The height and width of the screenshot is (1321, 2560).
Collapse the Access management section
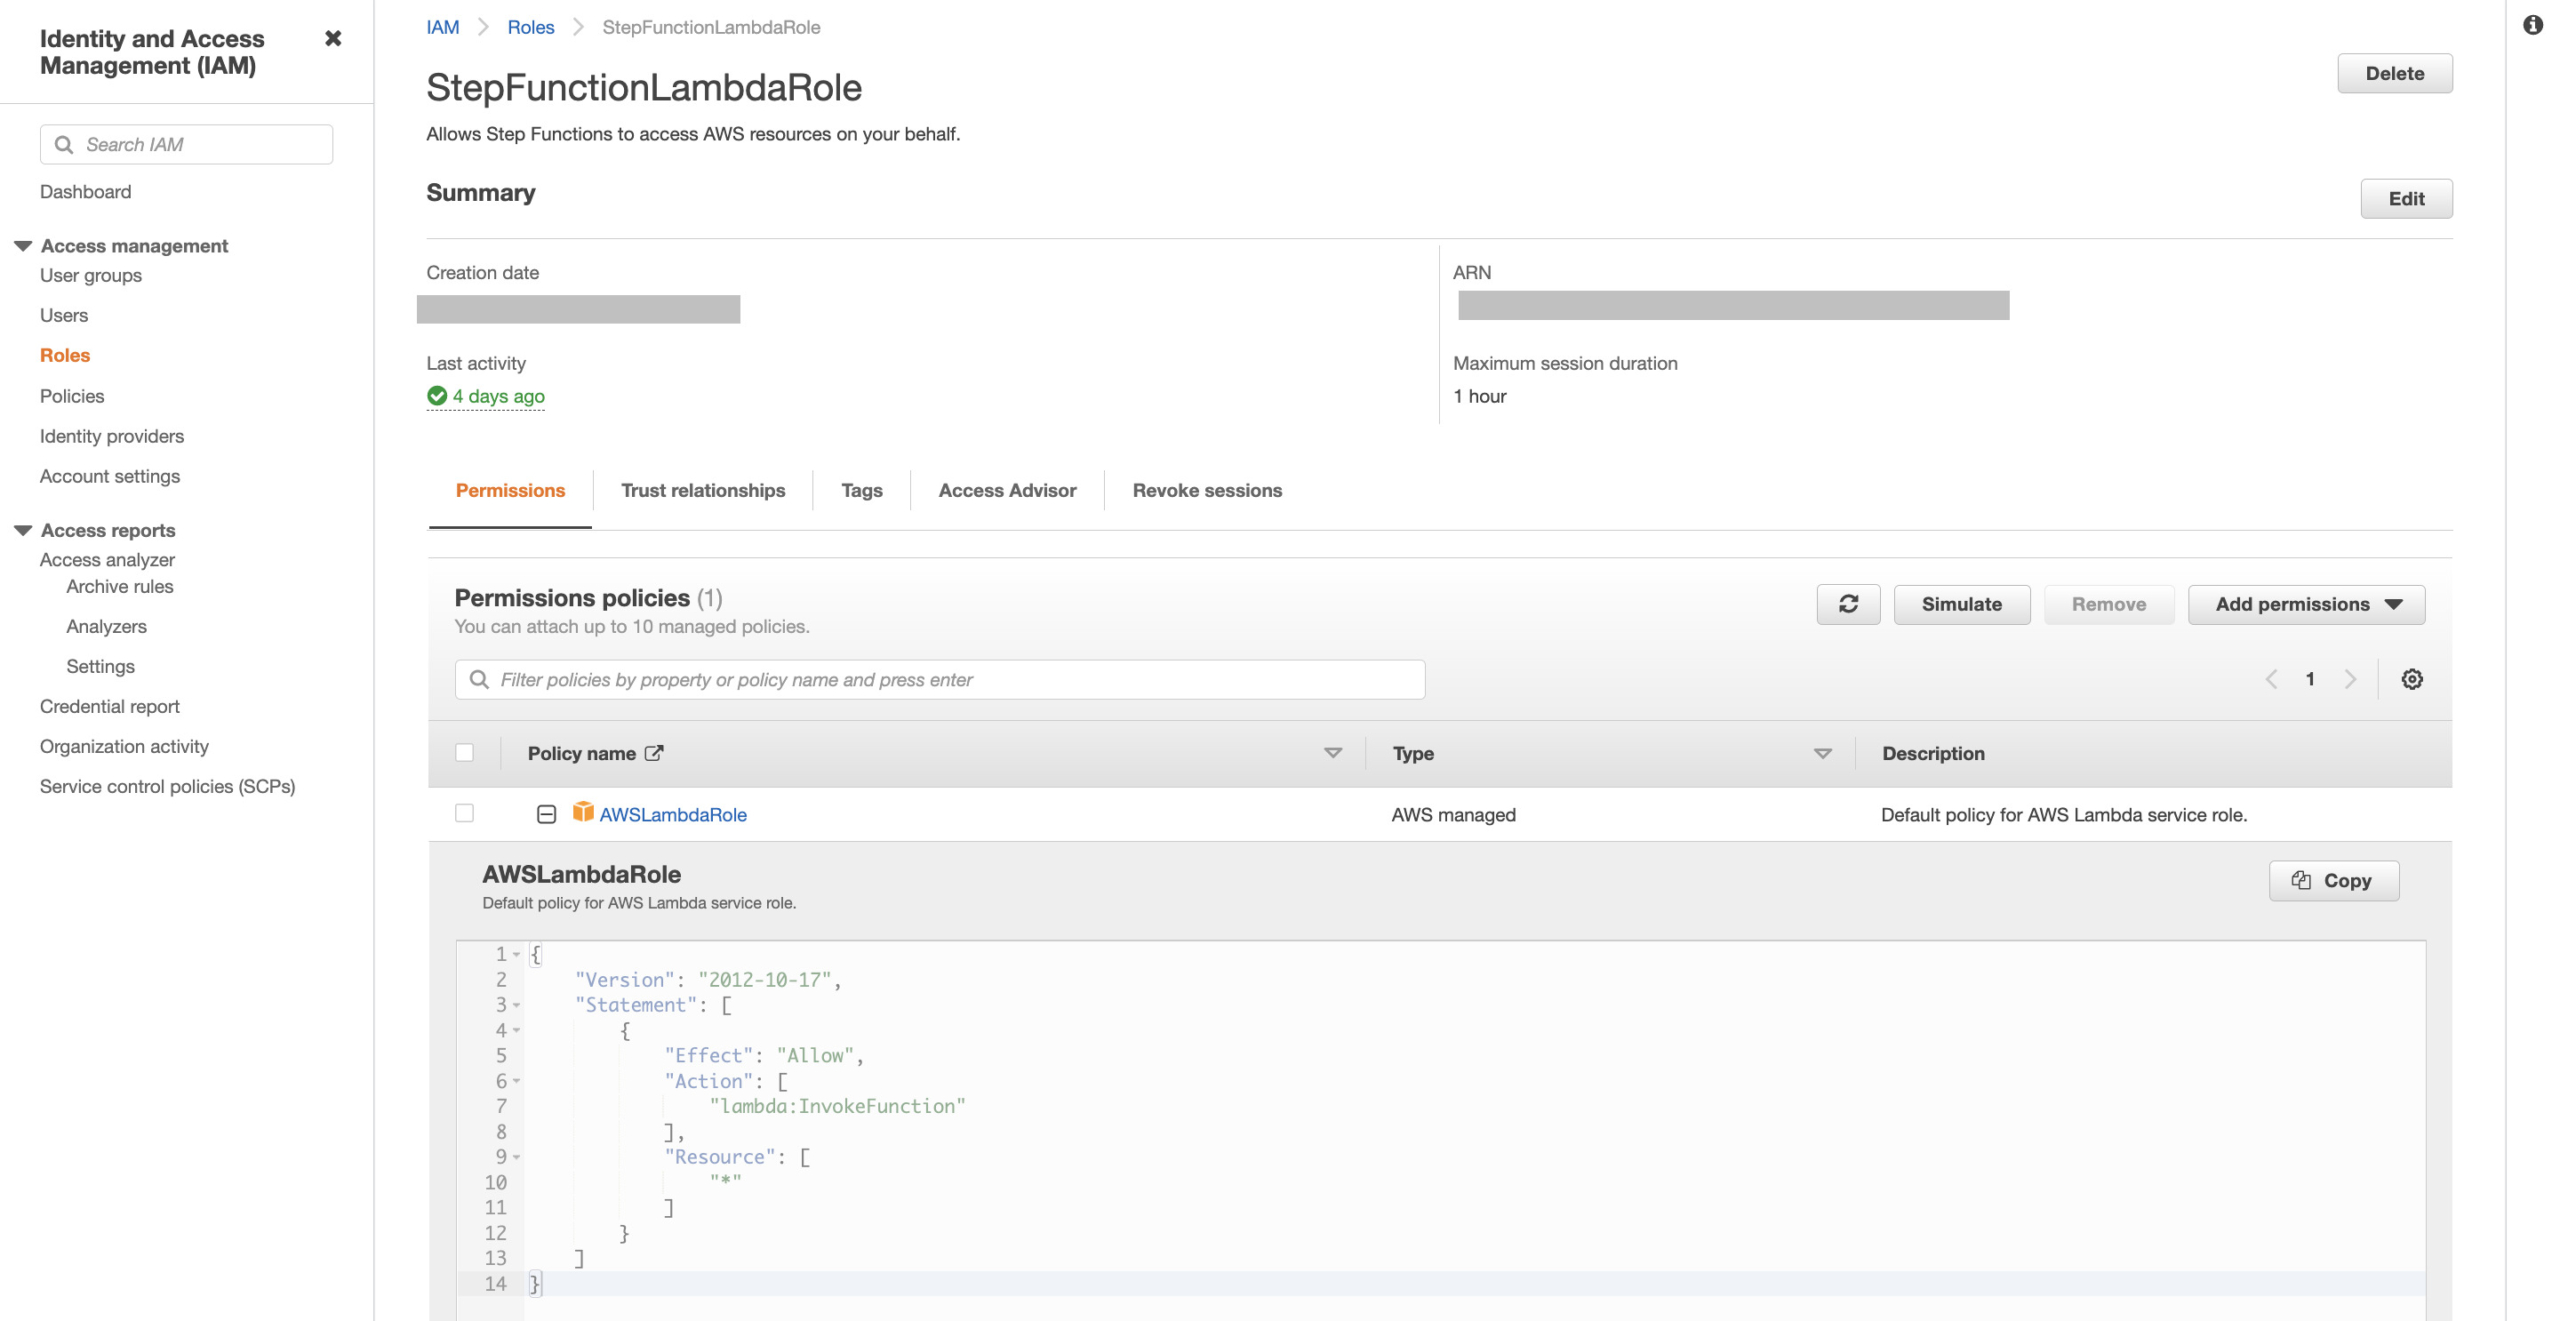[x=23, y=246]
